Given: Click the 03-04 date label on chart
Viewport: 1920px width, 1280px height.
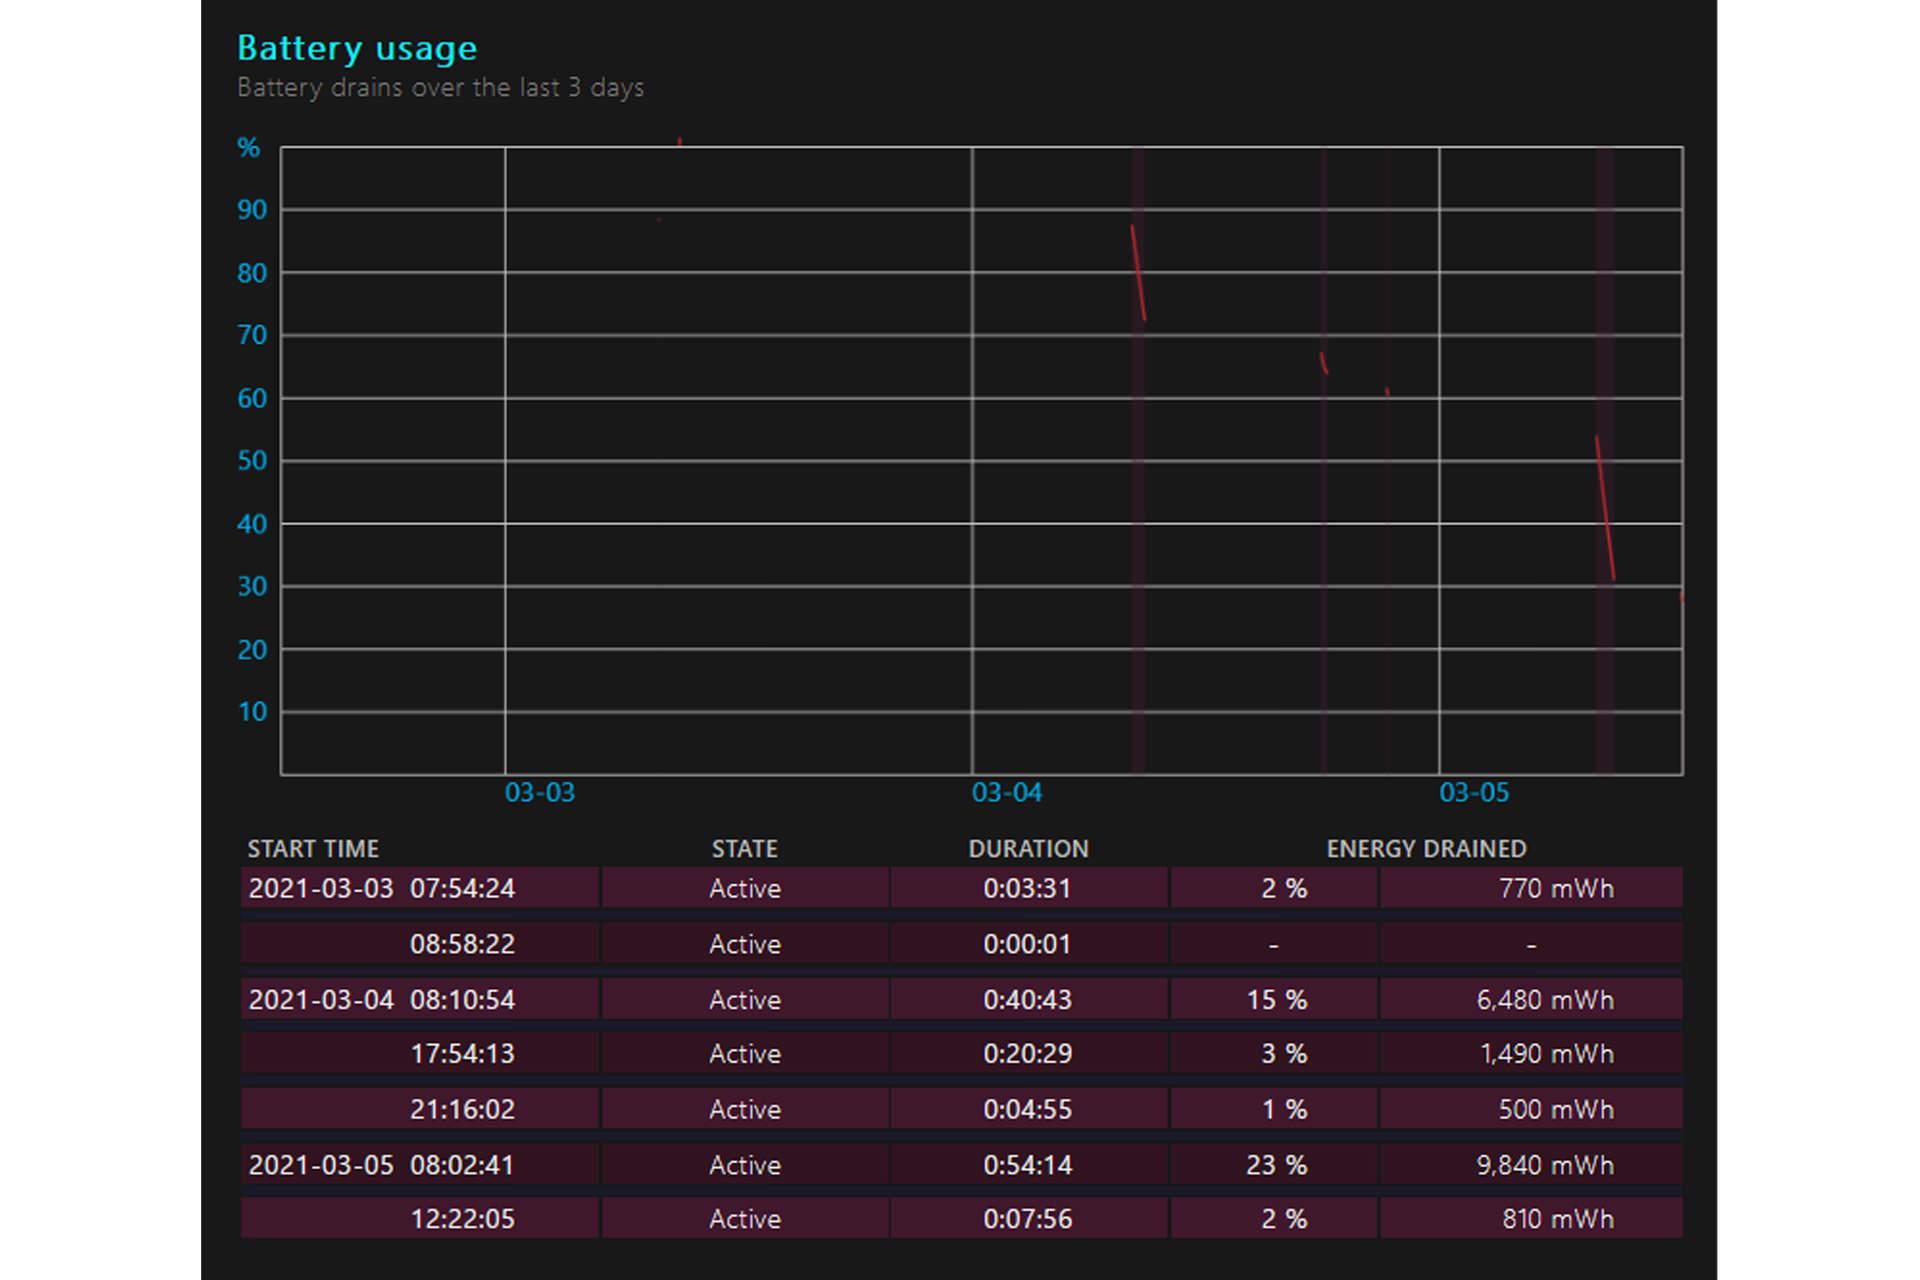Looking at the screenshot, I should click(1007, 793).
